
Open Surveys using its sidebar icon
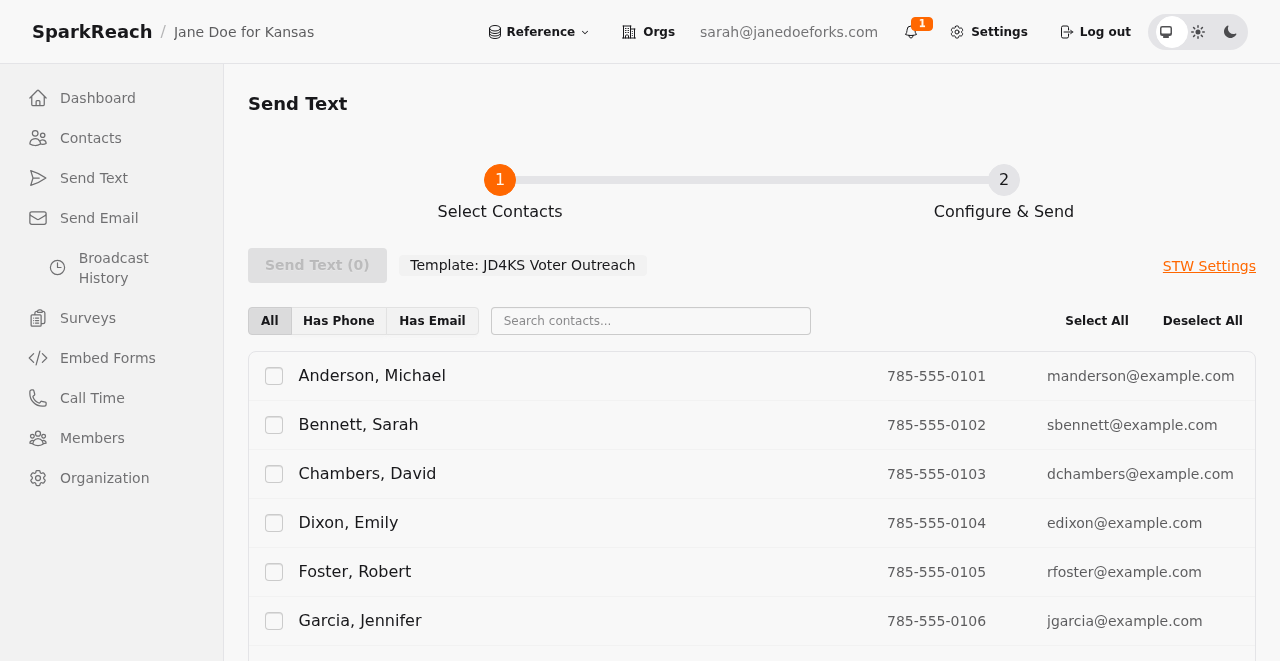tap(36, 318)
